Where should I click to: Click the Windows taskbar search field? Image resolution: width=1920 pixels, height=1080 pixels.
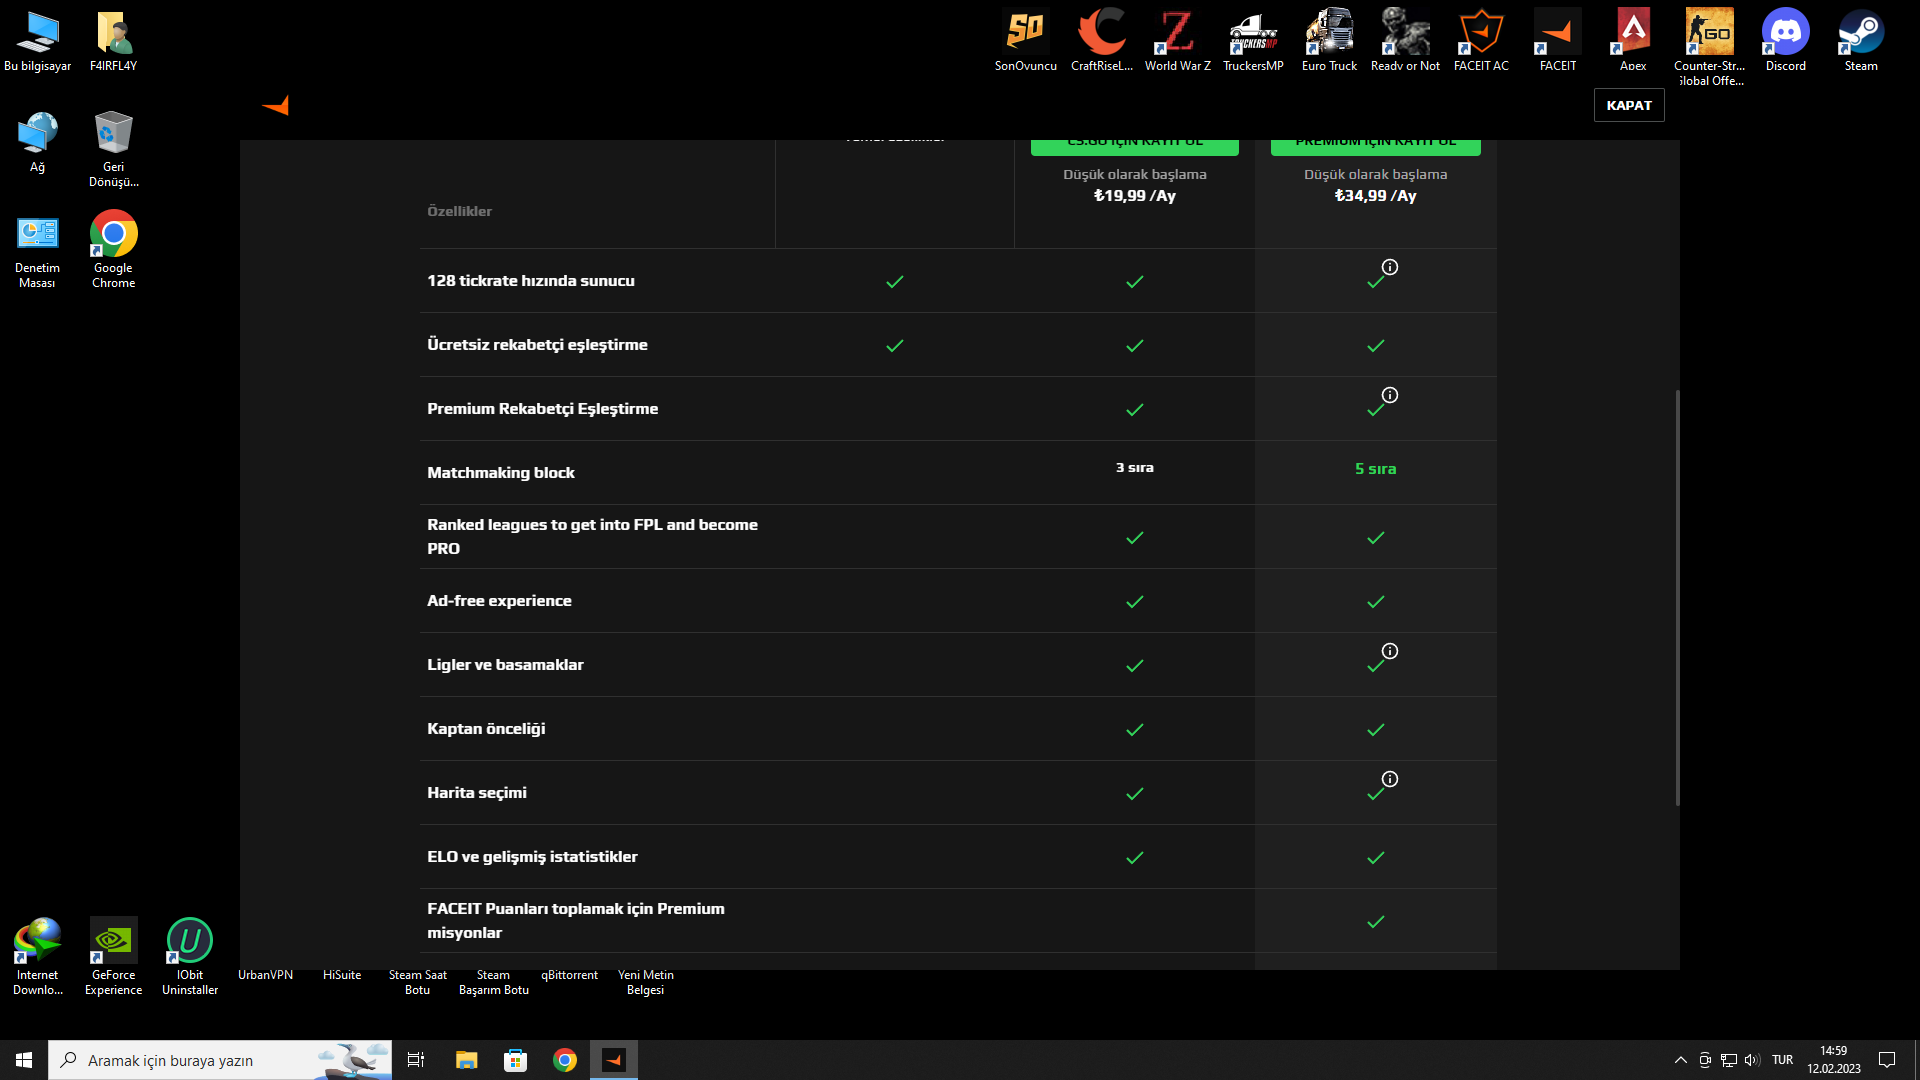(x=220, y=1060)
